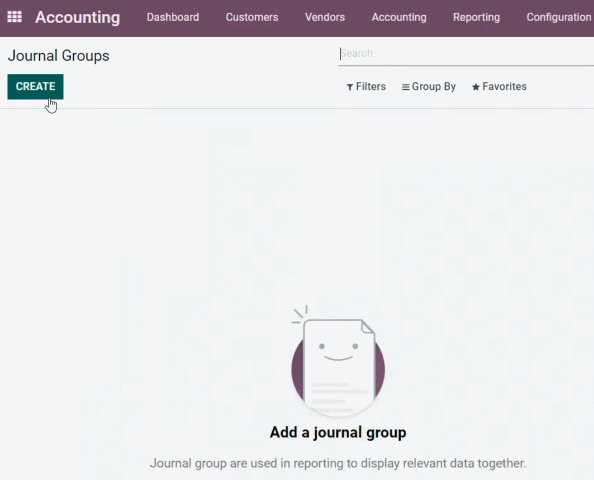Click the Accounting app title
This screenshot has height=480, width=594.
pyautogui.click(x=78, y=17)
